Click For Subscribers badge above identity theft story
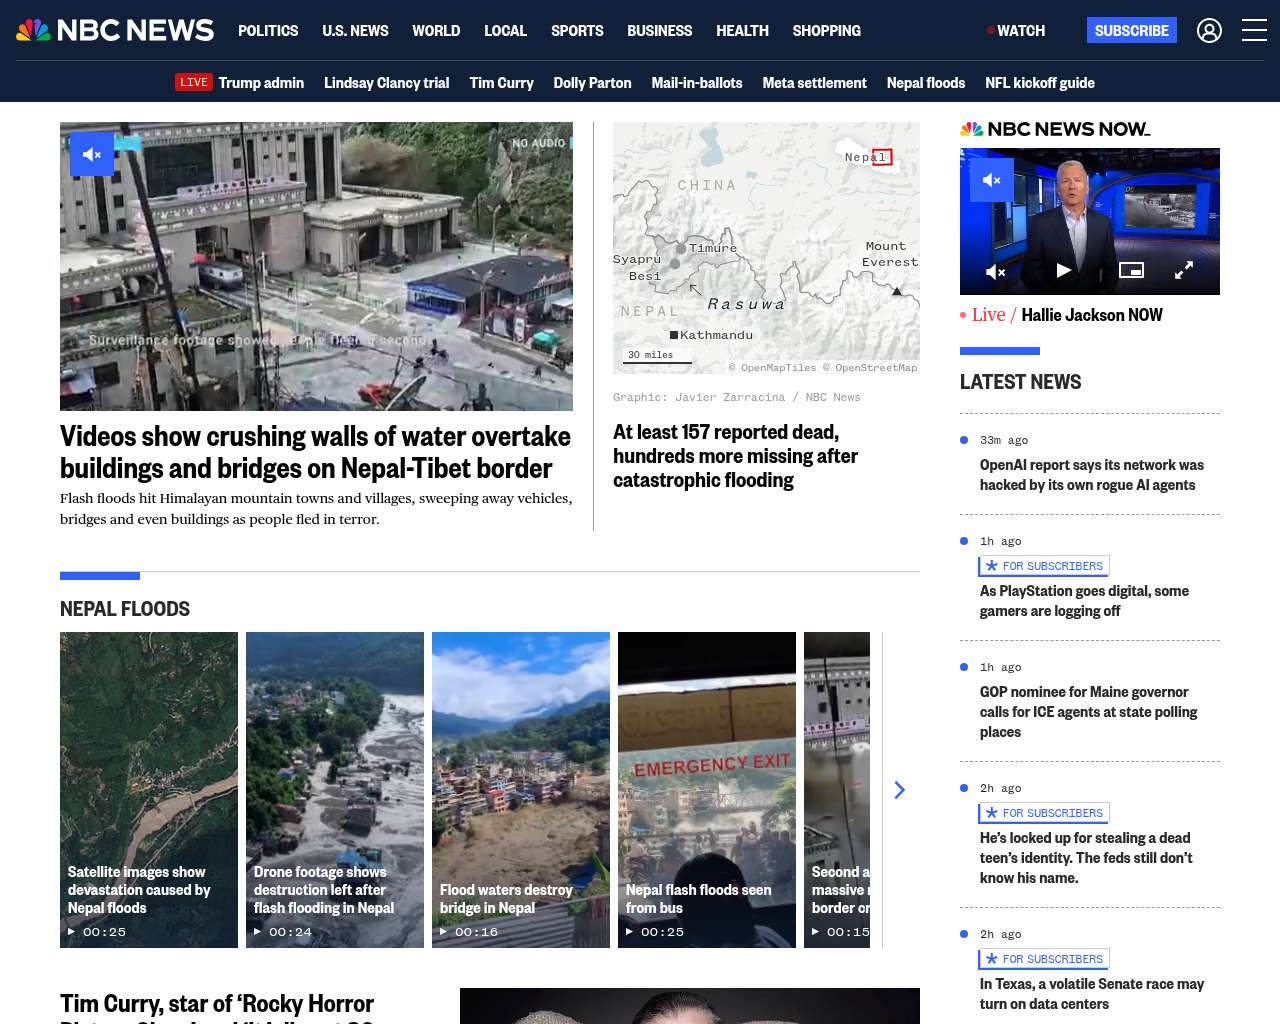 pos(1044,813)
